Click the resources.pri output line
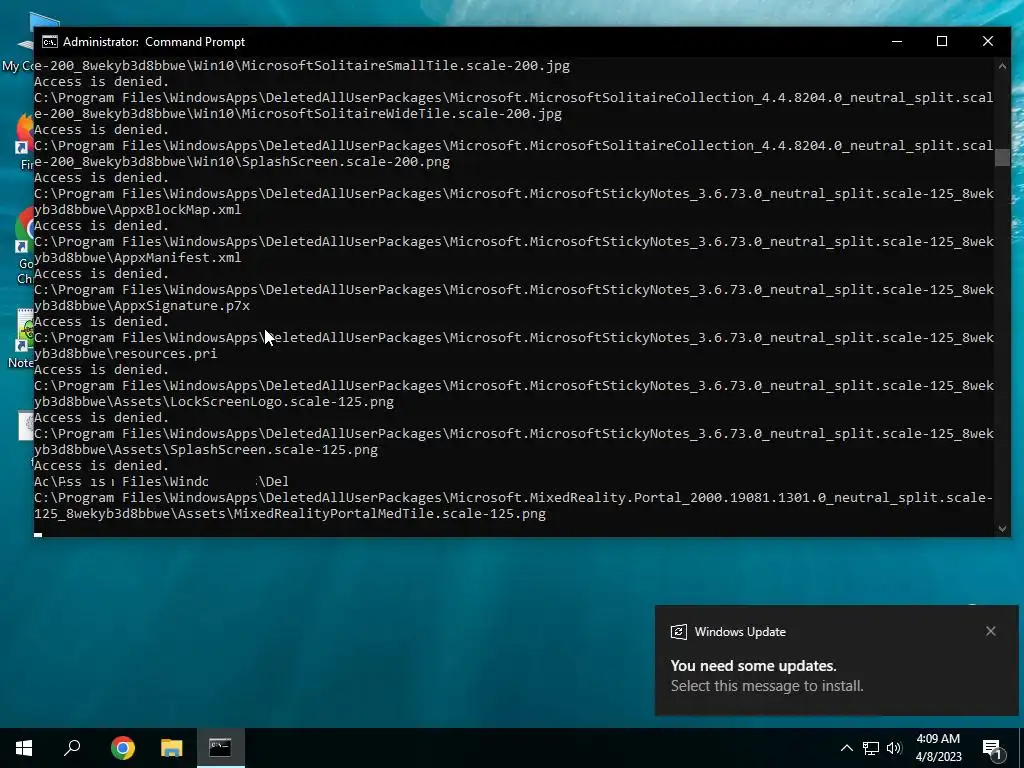 125,353
